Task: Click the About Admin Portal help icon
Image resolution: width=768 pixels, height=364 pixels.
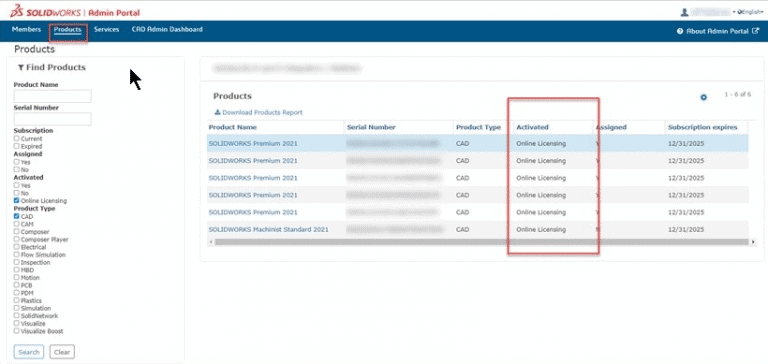Action: tap(680, 31)
